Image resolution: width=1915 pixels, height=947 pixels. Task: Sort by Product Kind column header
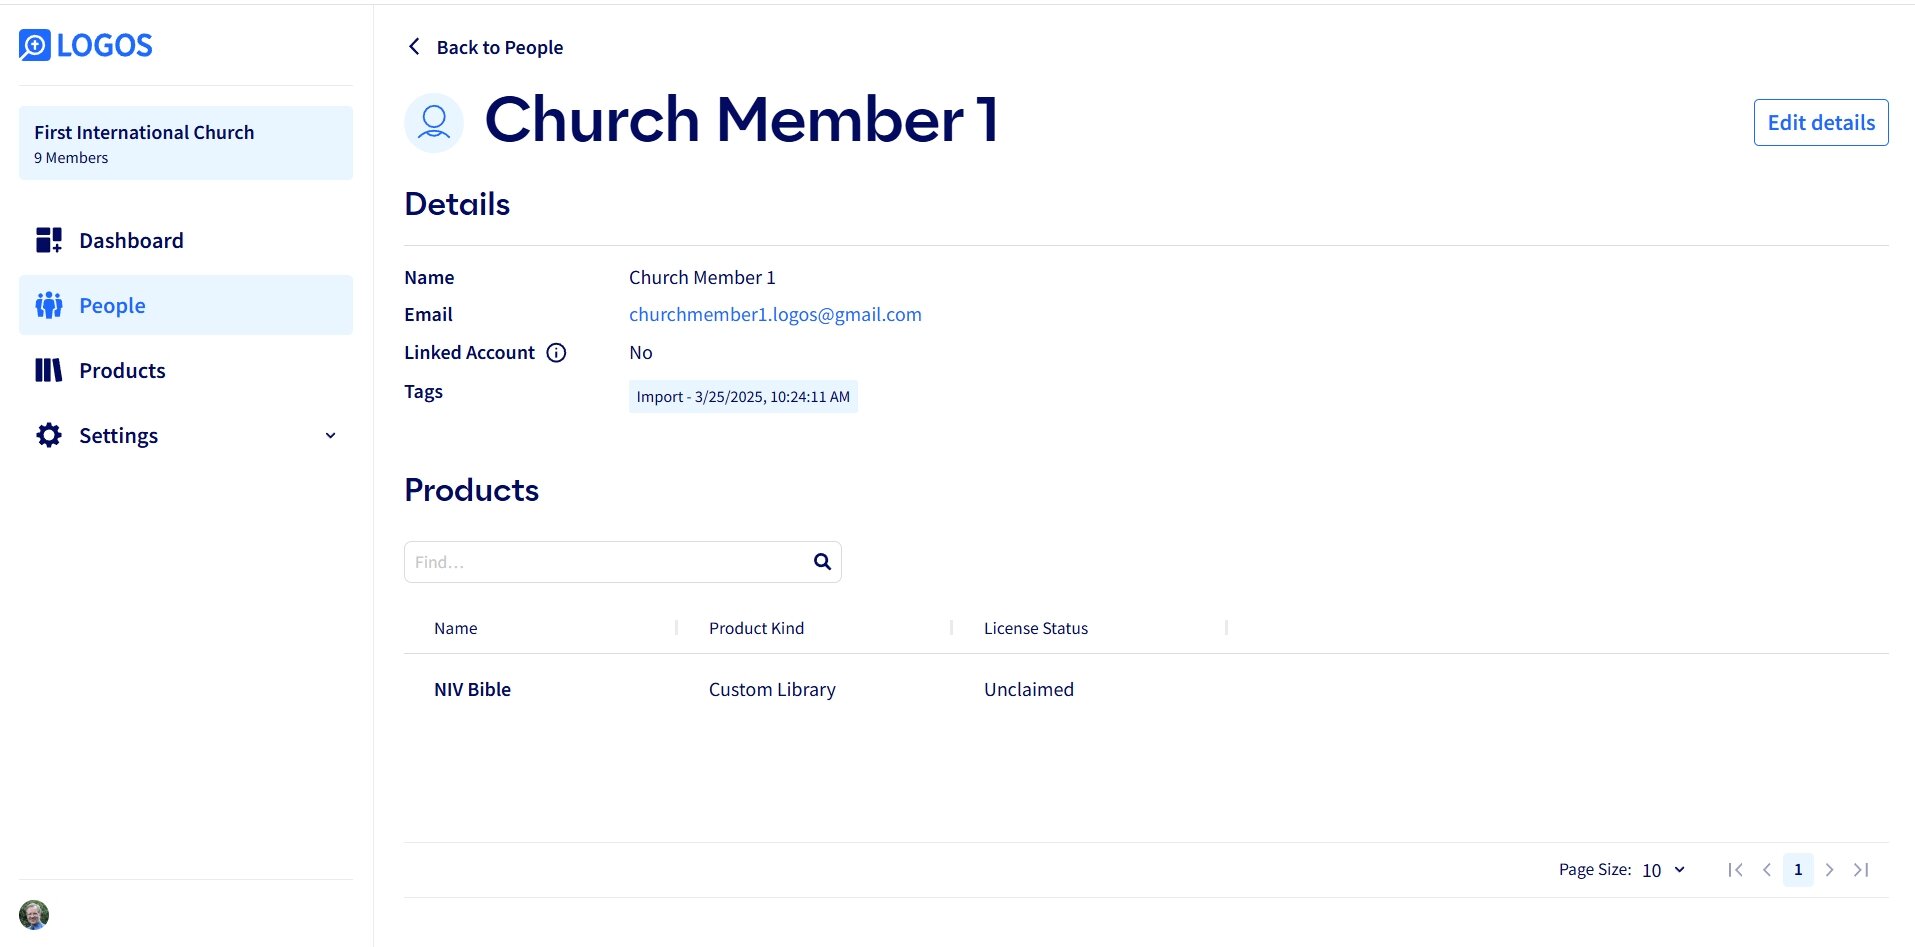point(756,628)
